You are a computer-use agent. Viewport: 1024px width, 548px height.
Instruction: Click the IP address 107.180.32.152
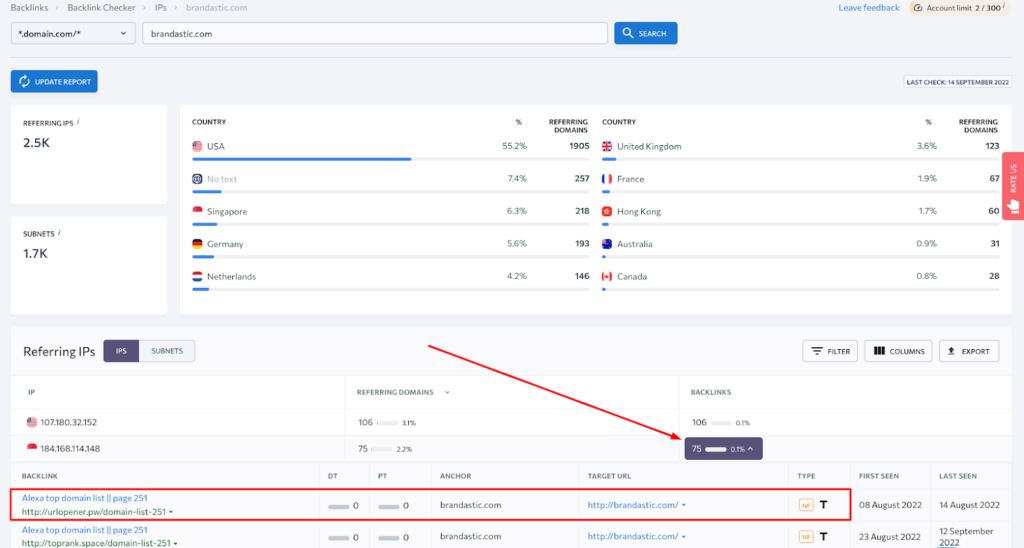(x=69, y=423)
